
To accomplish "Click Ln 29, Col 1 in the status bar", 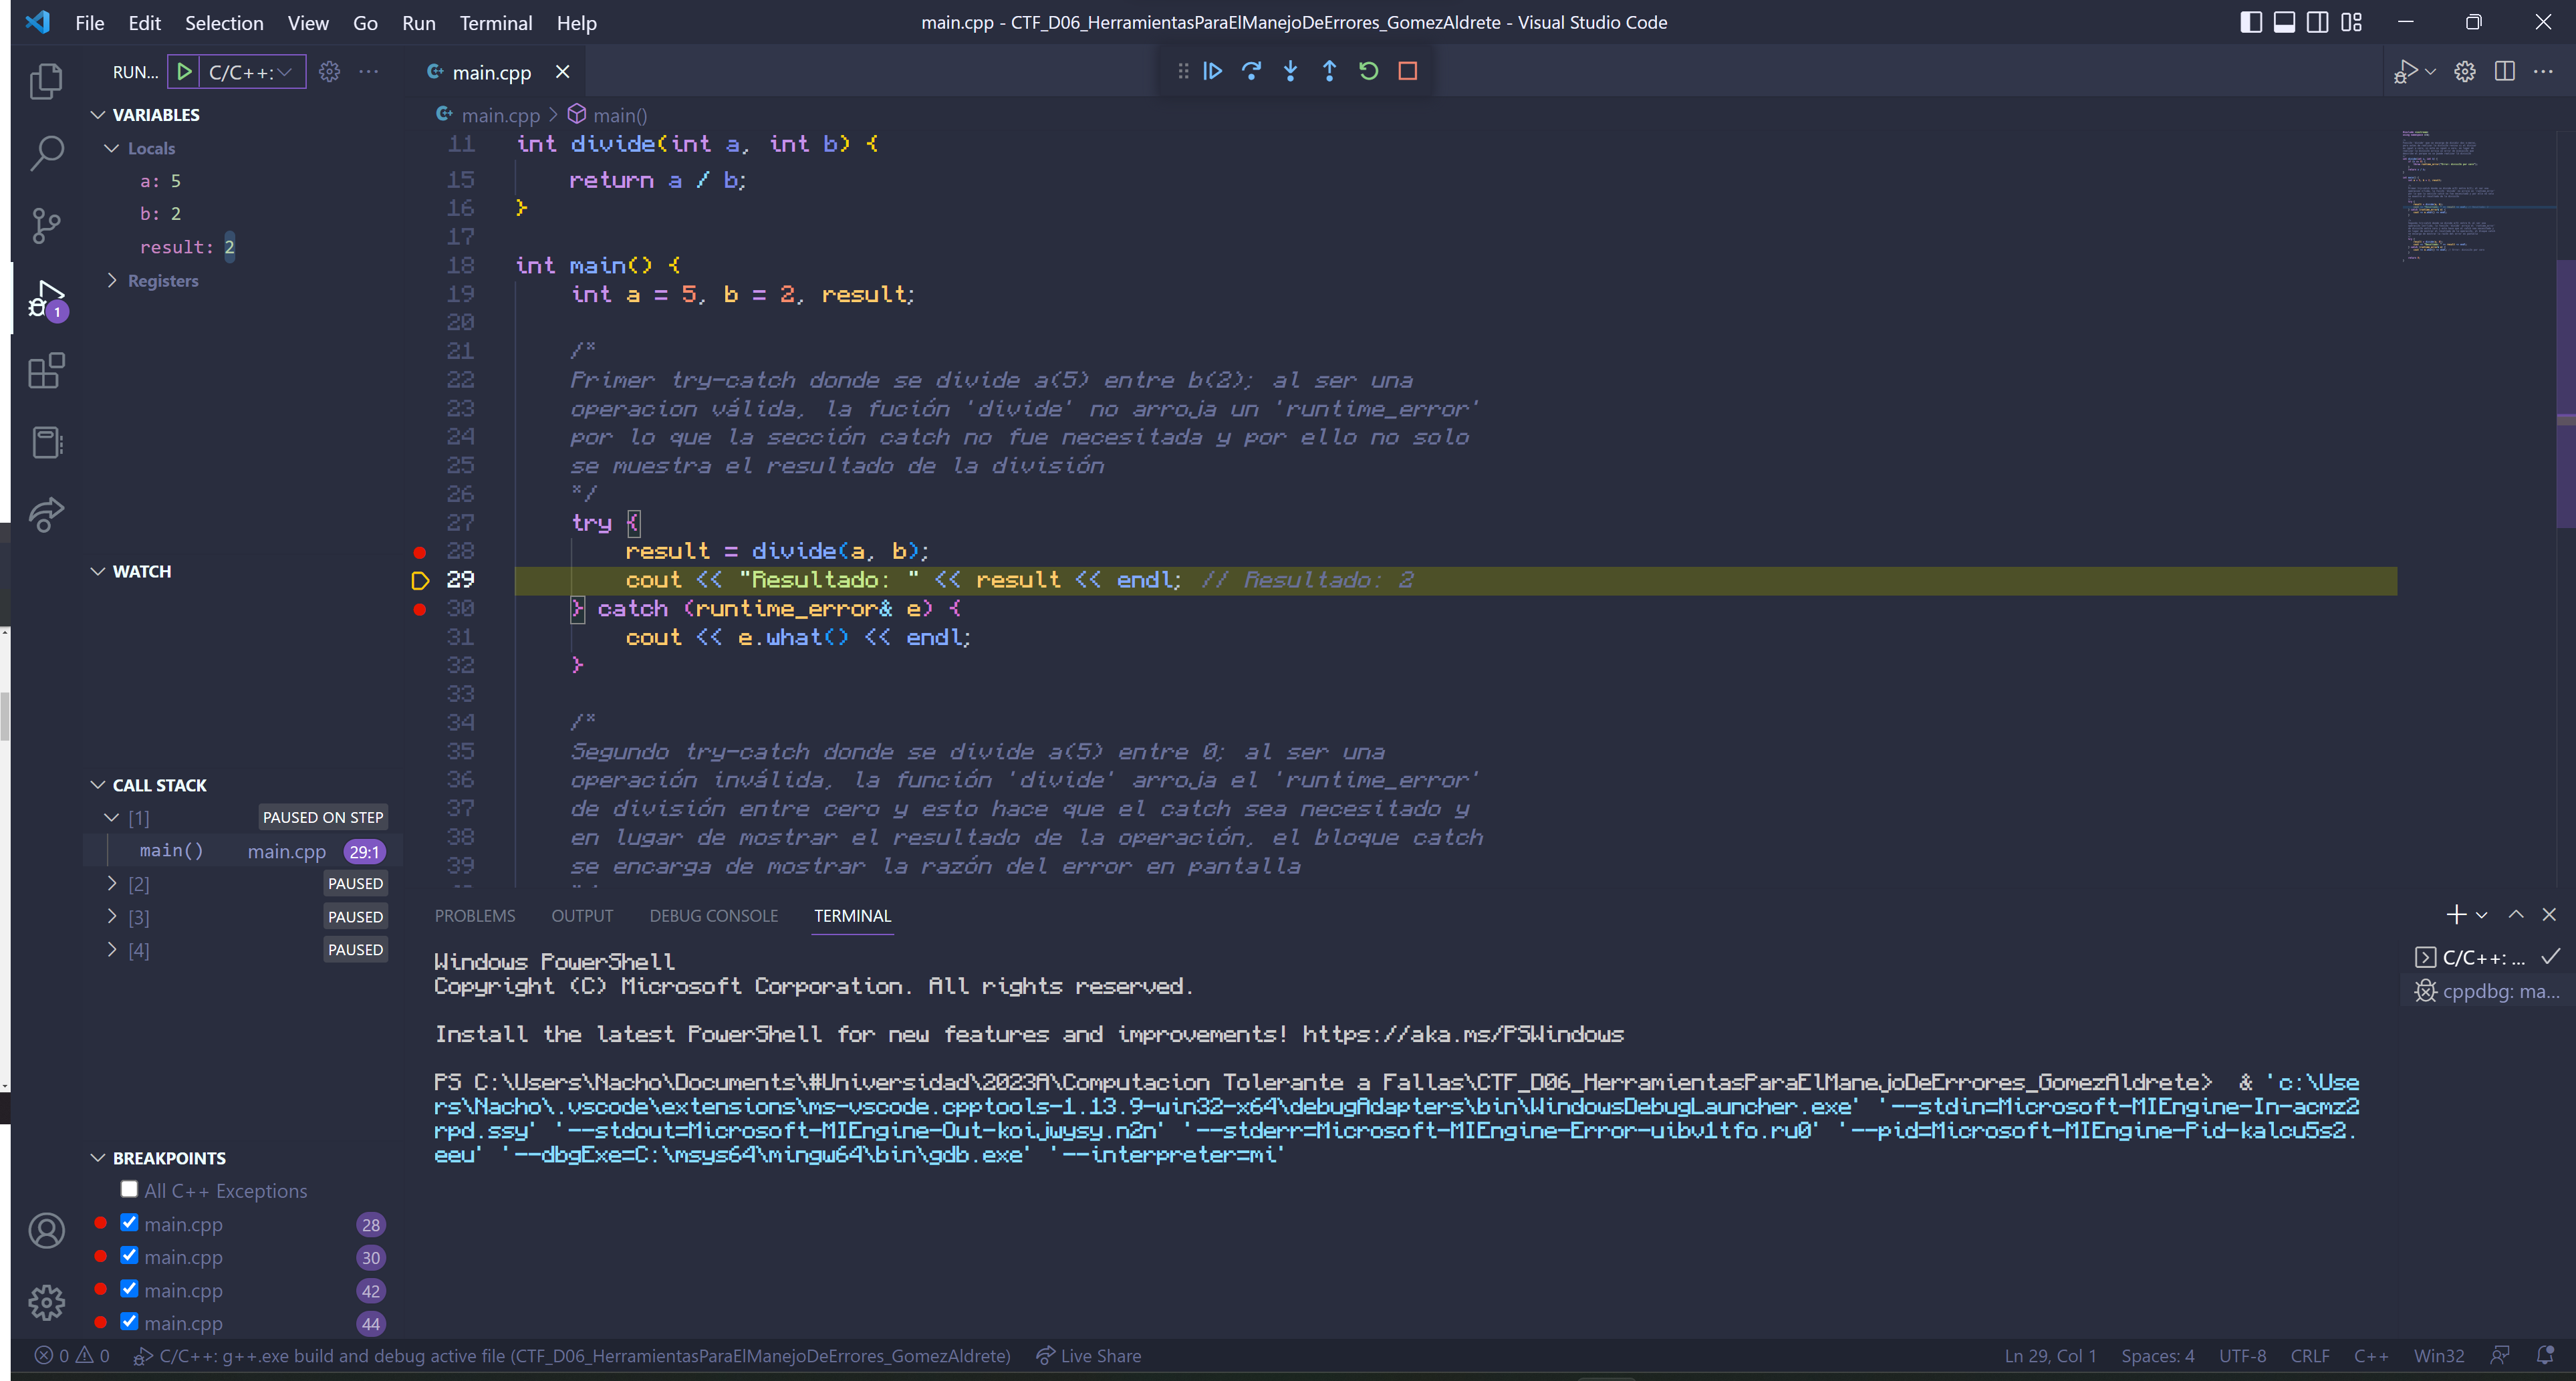I will click(2049, 1355).
